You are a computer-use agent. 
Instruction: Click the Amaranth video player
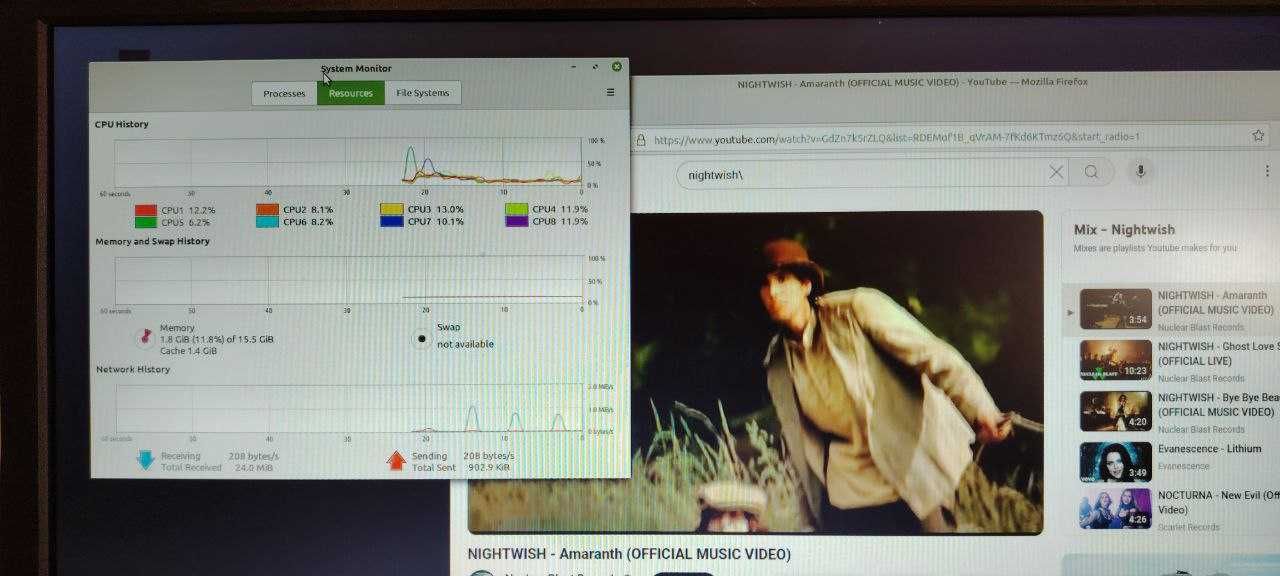point(755,372)
